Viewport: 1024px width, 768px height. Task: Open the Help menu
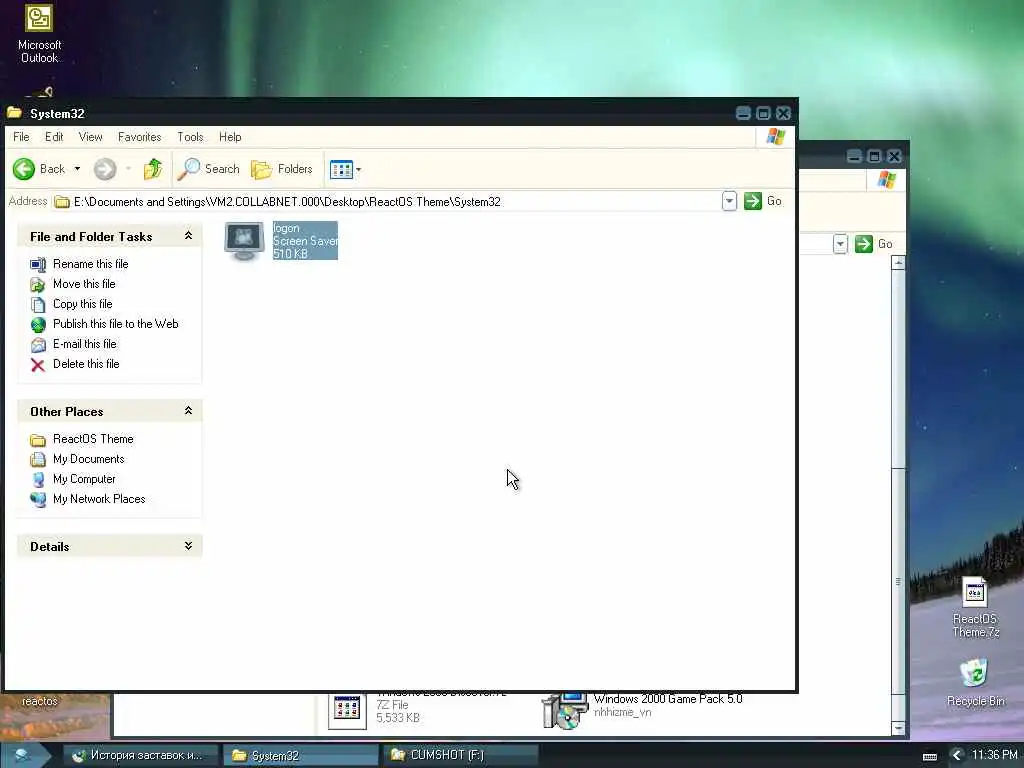click(x=230, y=136)
